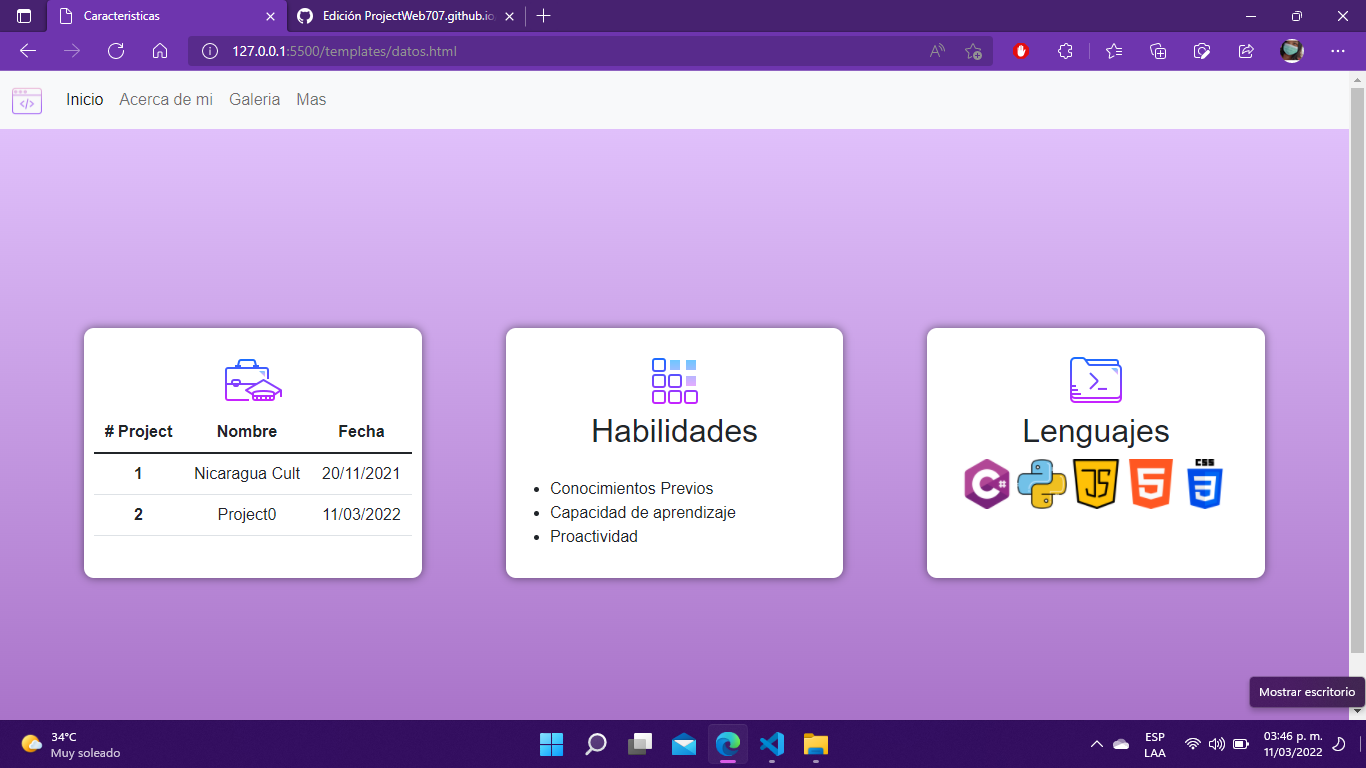Click the JavaScript JS logo
The height and width of the screenshot is (768, 1366).
coord(1096,485)
